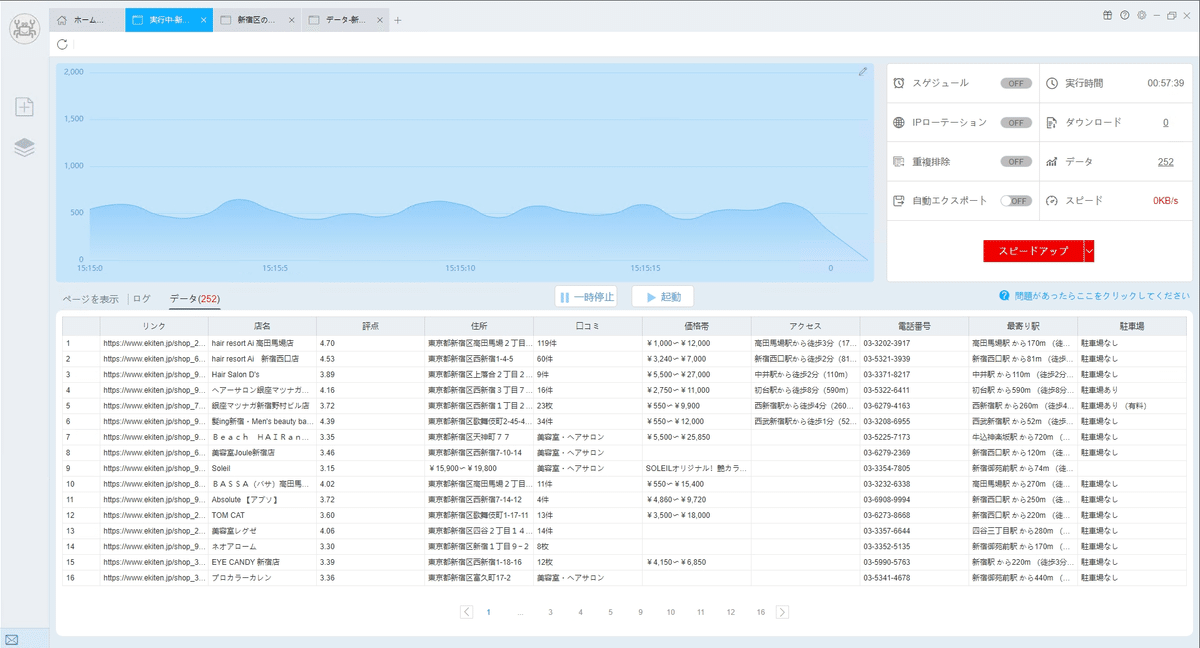Open the help question mark icon
Image resolution: width=1200 pixels, height=648 pixels.
pyautogui.click(x=1124, y=15)
